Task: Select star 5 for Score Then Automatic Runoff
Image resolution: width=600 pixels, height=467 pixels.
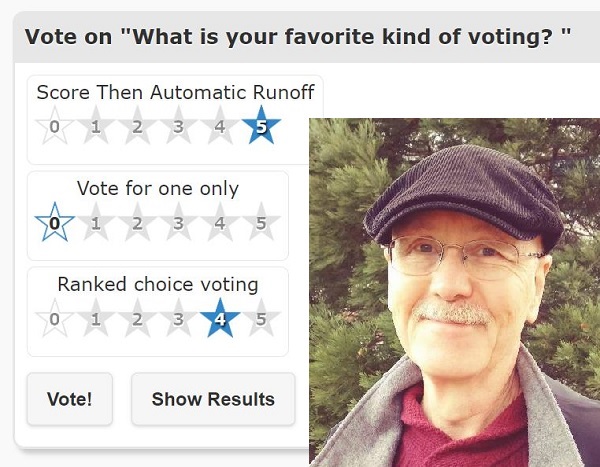Action: click(261, 126)
